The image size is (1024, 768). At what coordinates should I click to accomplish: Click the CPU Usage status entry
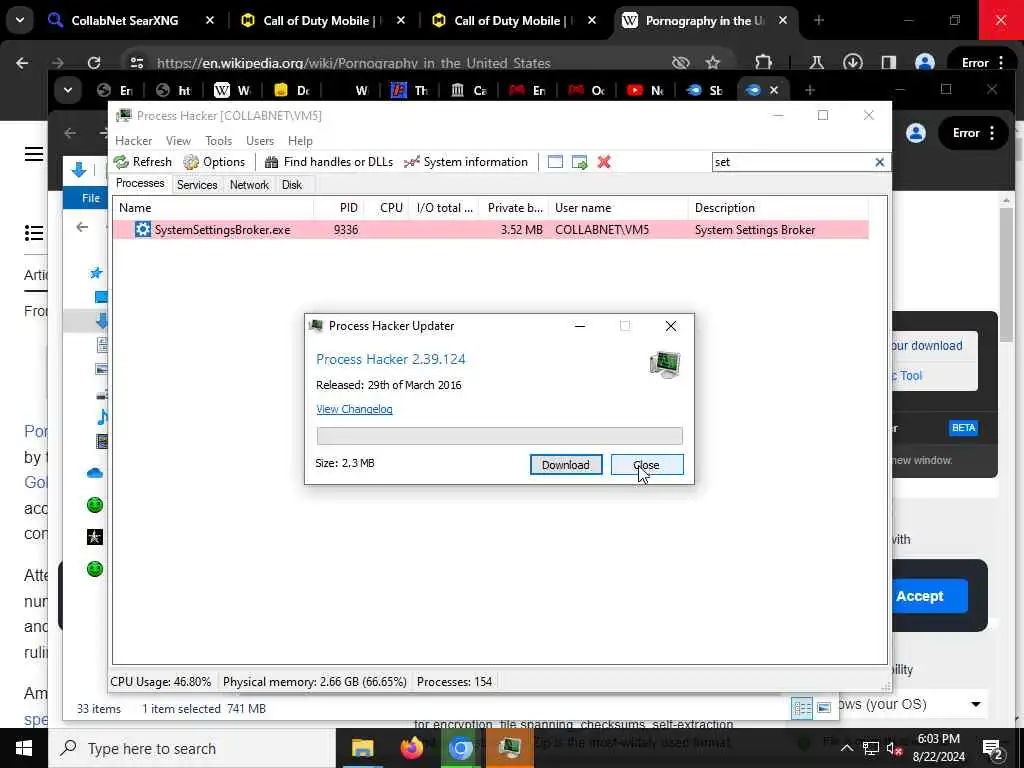161,681
